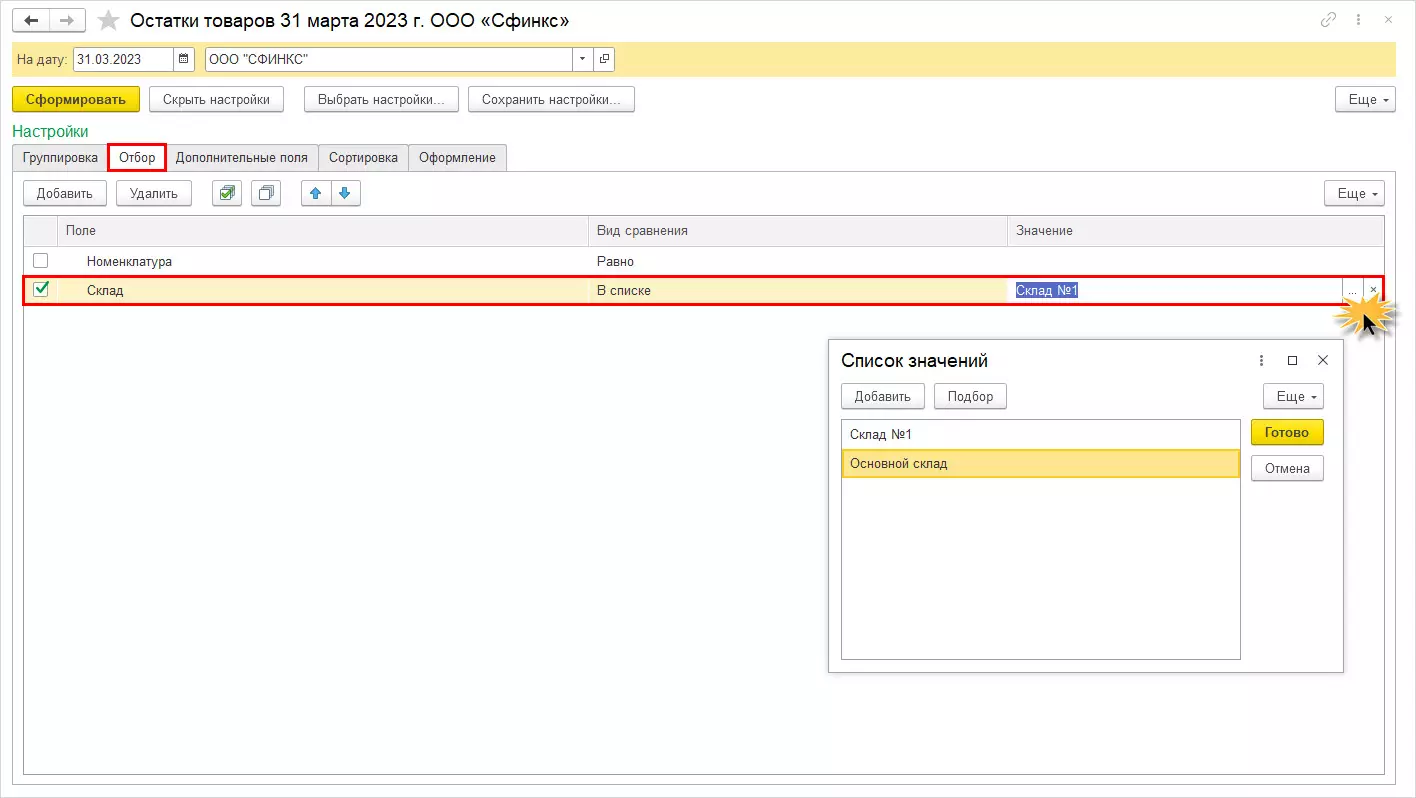The width and height of the screenshot is (1416, 798).
Task: Switch to the Группировка tab
Action: pyautogui.click(x=60, y=157)
